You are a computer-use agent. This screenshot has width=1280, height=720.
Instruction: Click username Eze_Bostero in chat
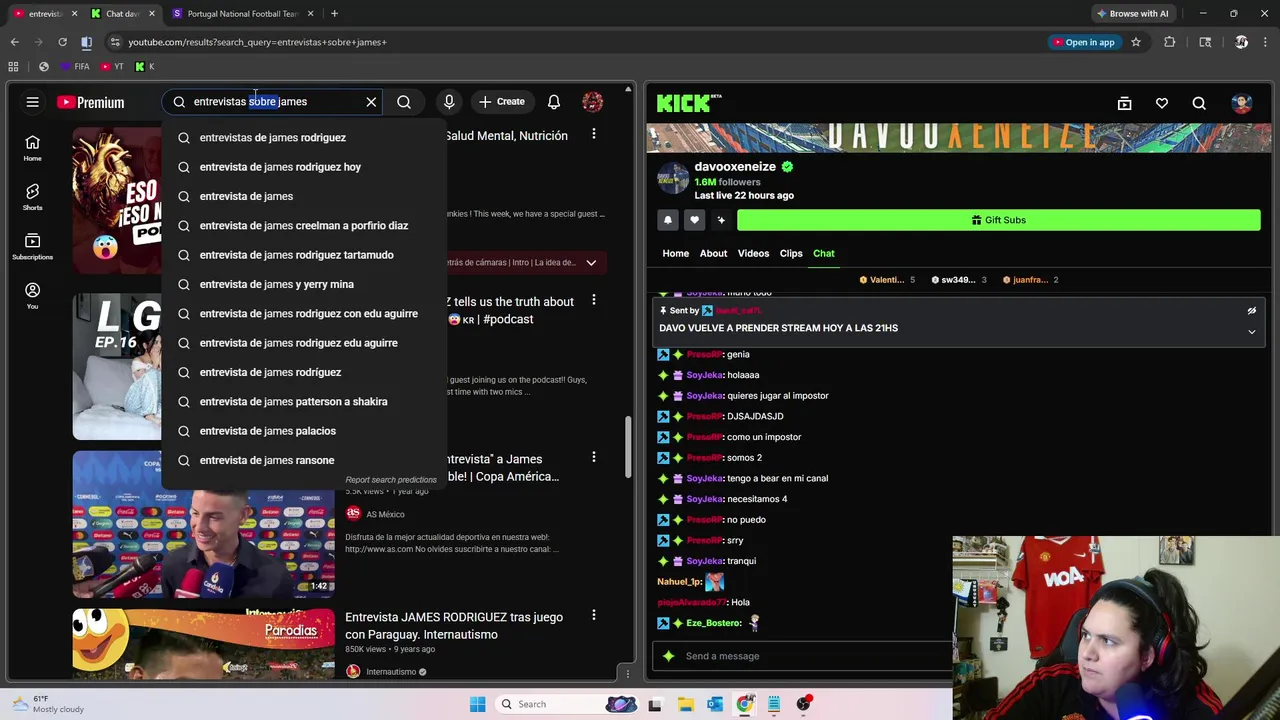point(714,623)
